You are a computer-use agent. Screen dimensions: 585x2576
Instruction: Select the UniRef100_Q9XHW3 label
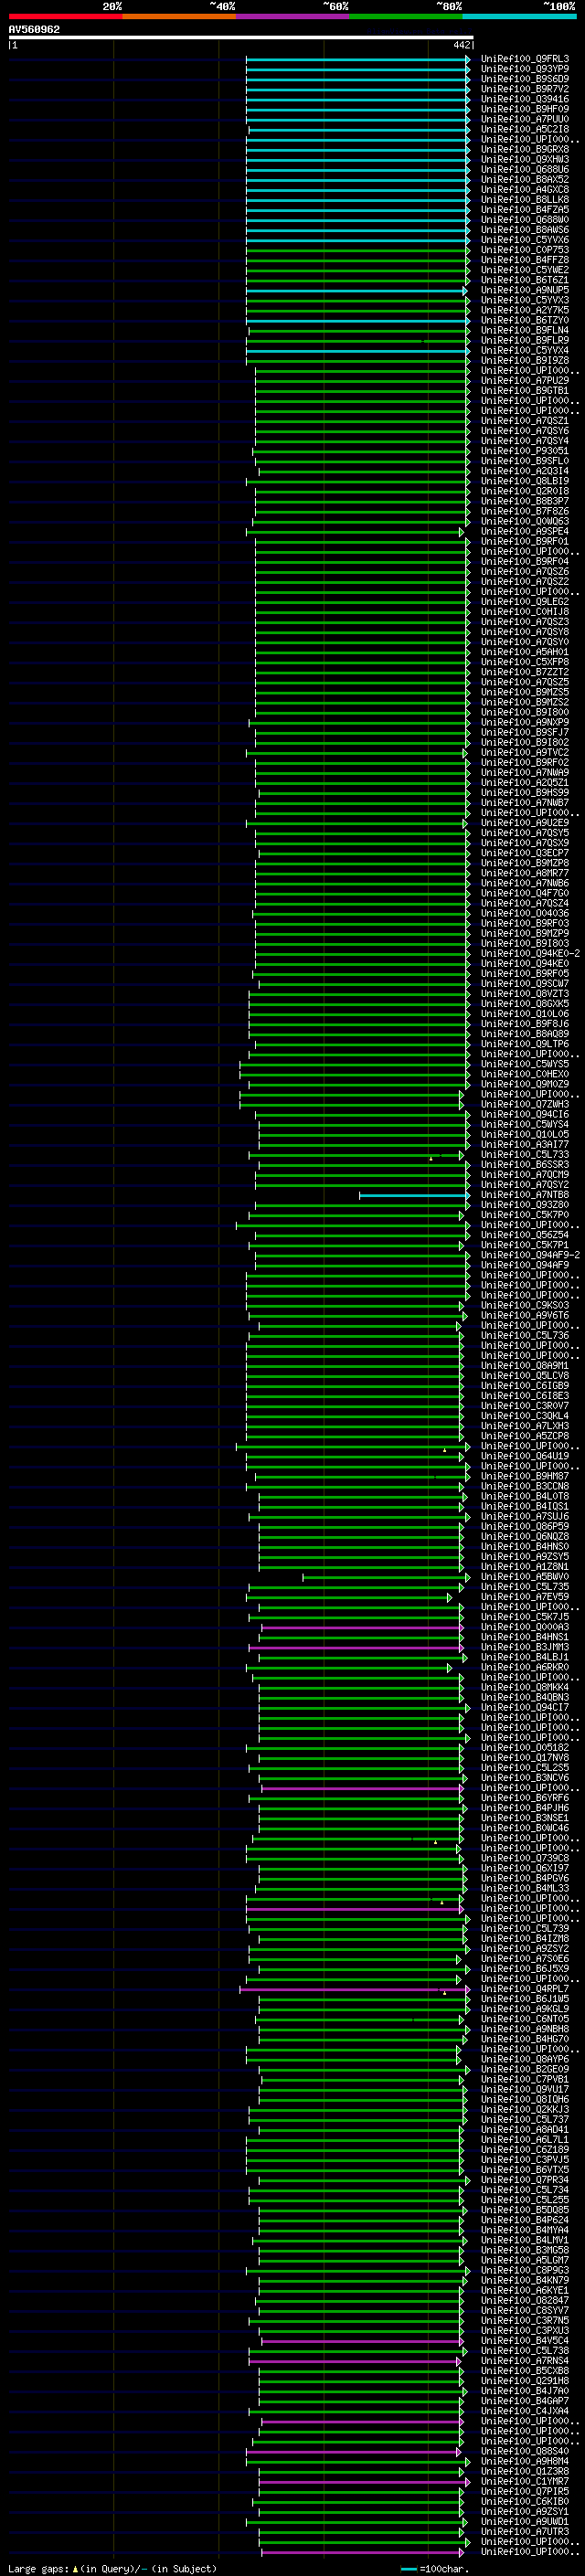[525, 159]
